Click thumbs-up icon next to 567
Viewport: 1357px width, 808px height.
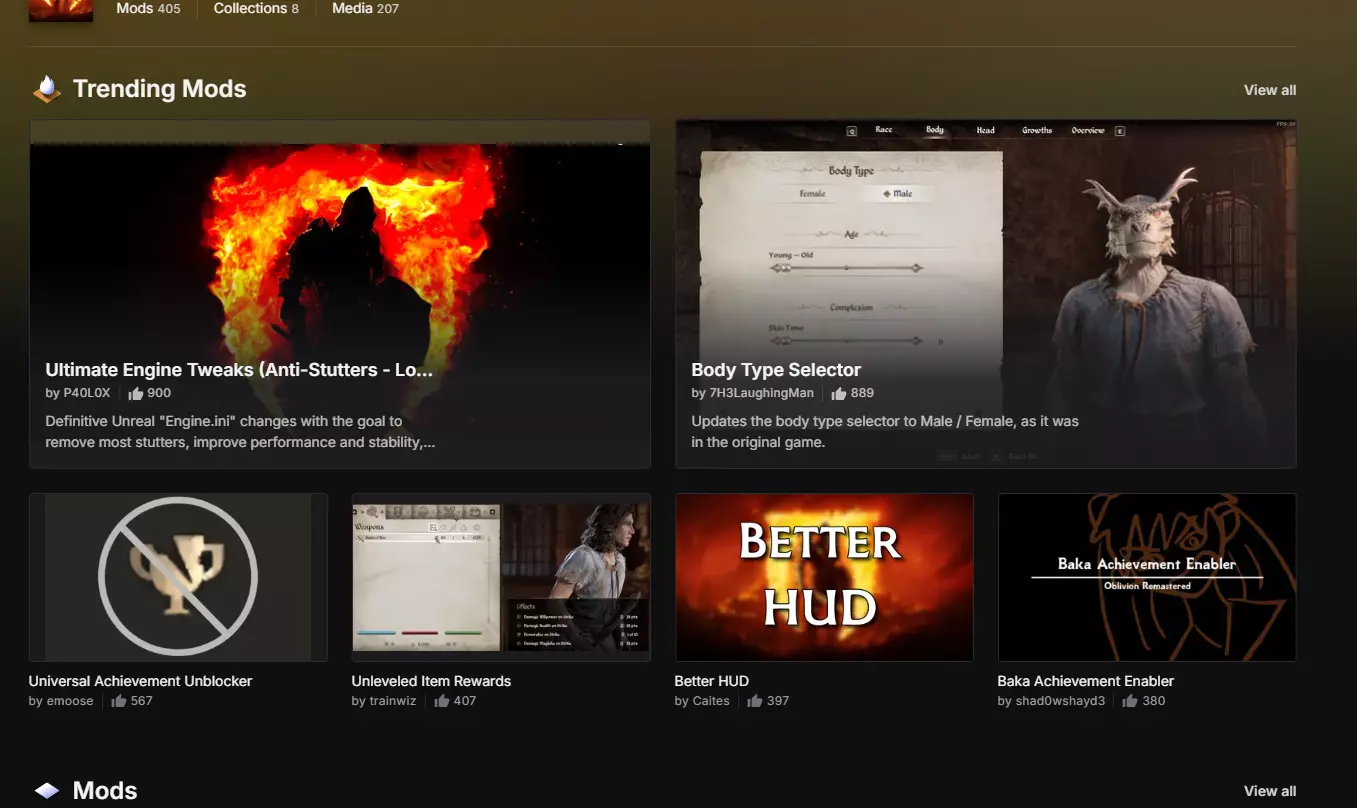119,701
